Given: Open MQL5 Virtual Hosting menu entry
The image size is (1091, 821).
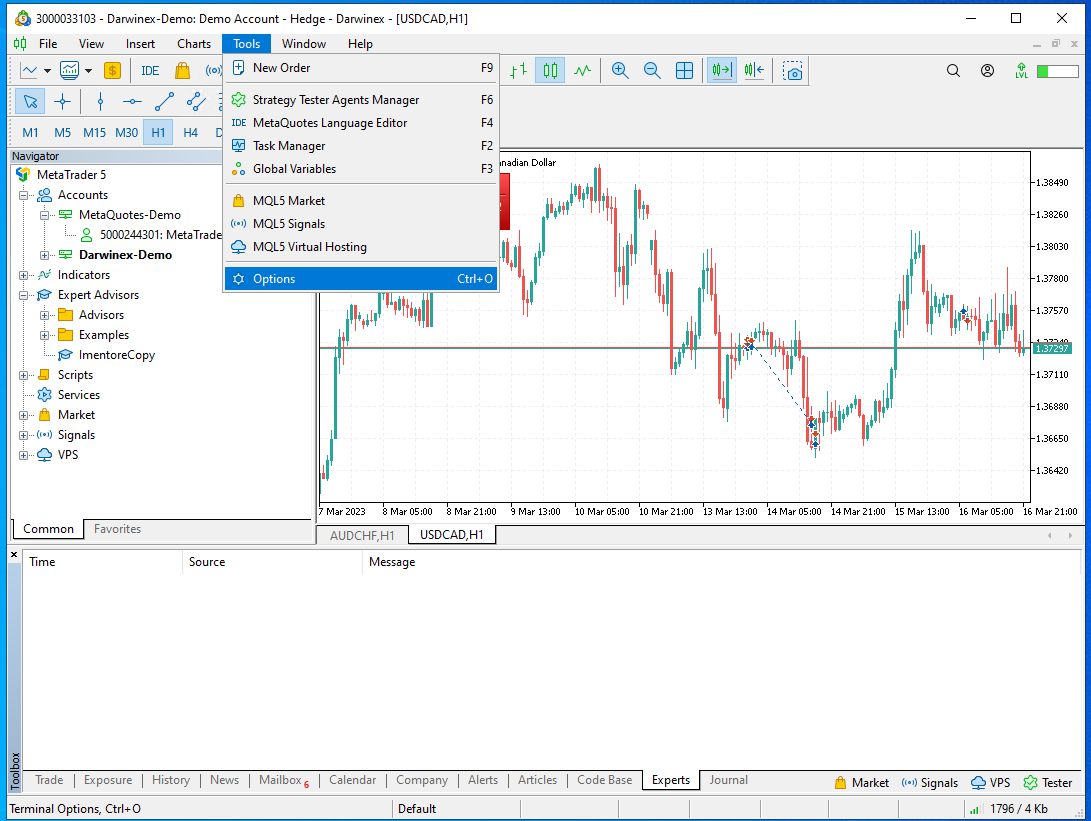Looking at the screenshot, I should [x=361, y=246].
